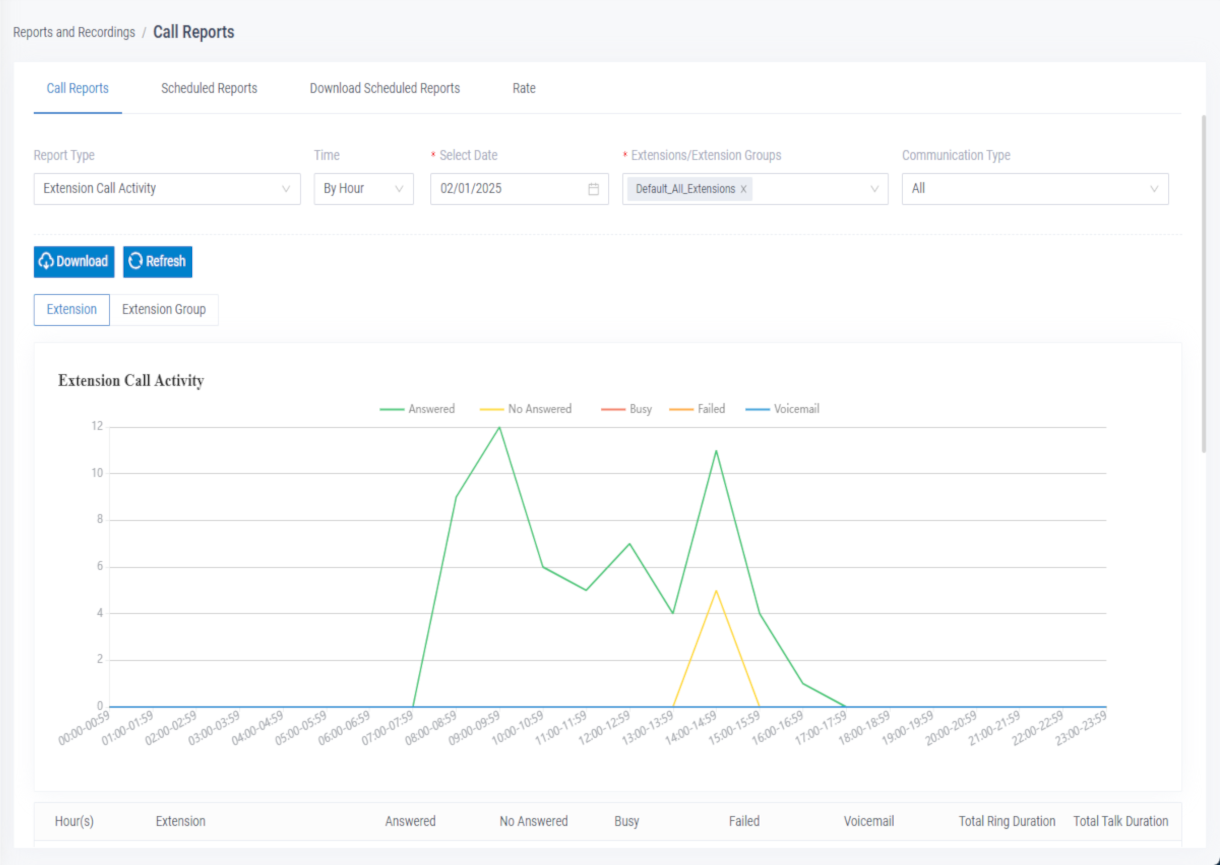Select the Extension Group view tab

coord(164,309)
